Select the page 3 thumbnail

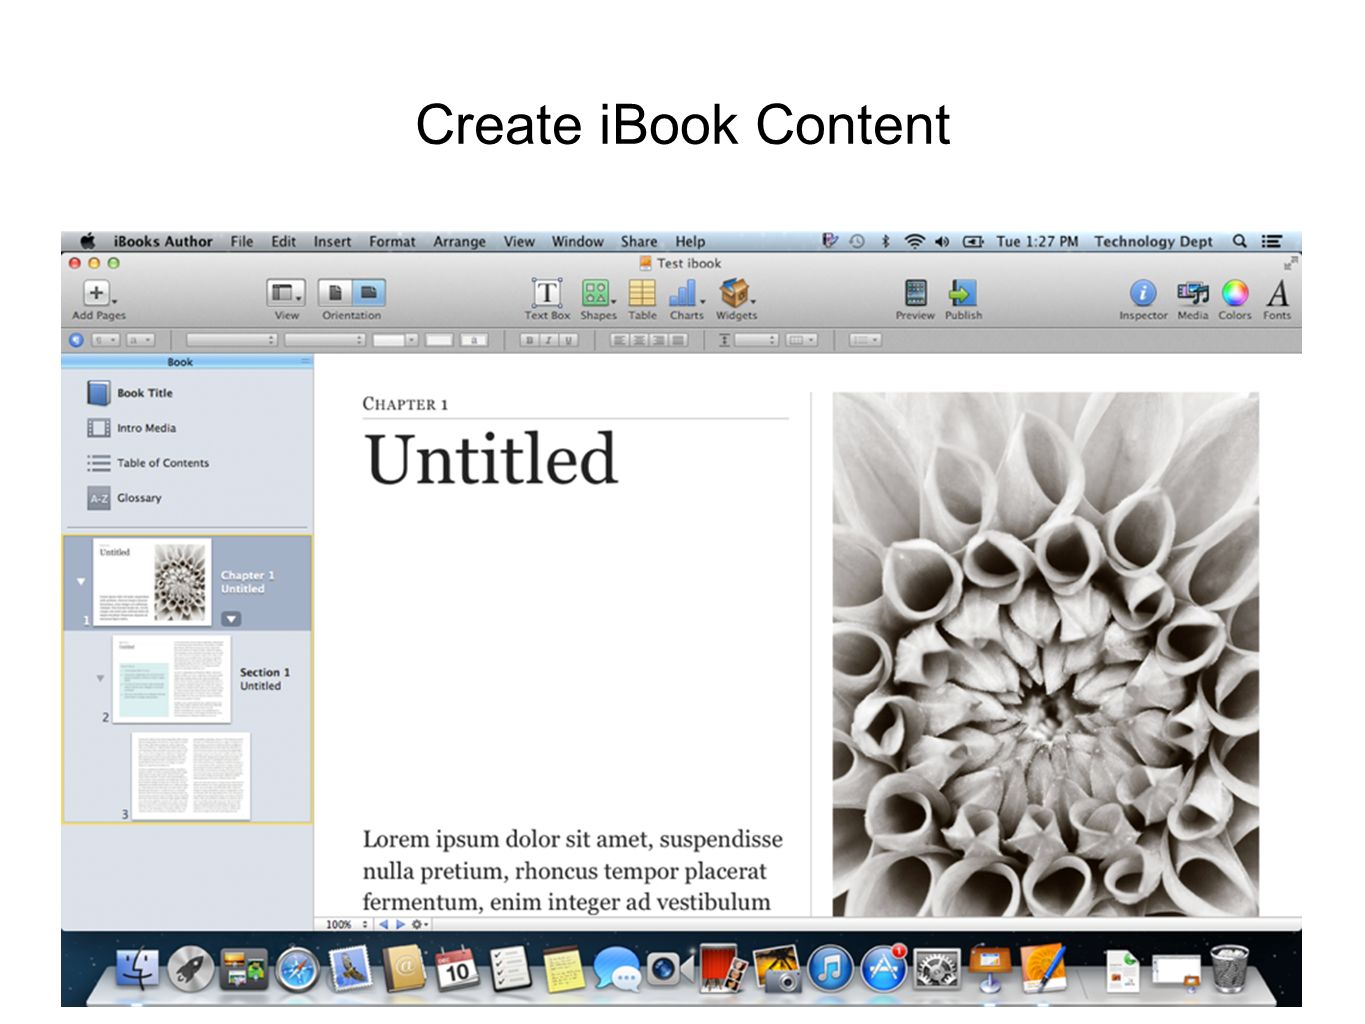point(190,776)
